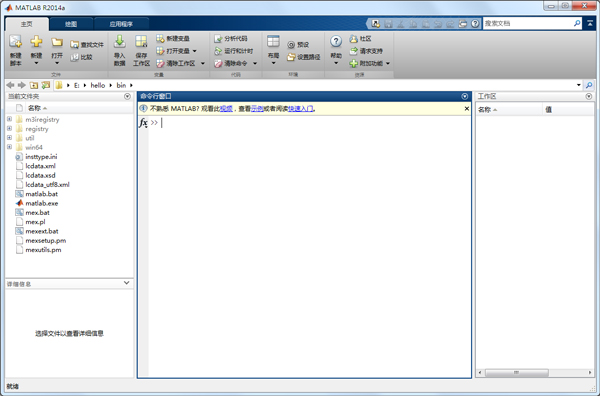Click the hello path segment
Screen dimensions: 600x396
98,85
